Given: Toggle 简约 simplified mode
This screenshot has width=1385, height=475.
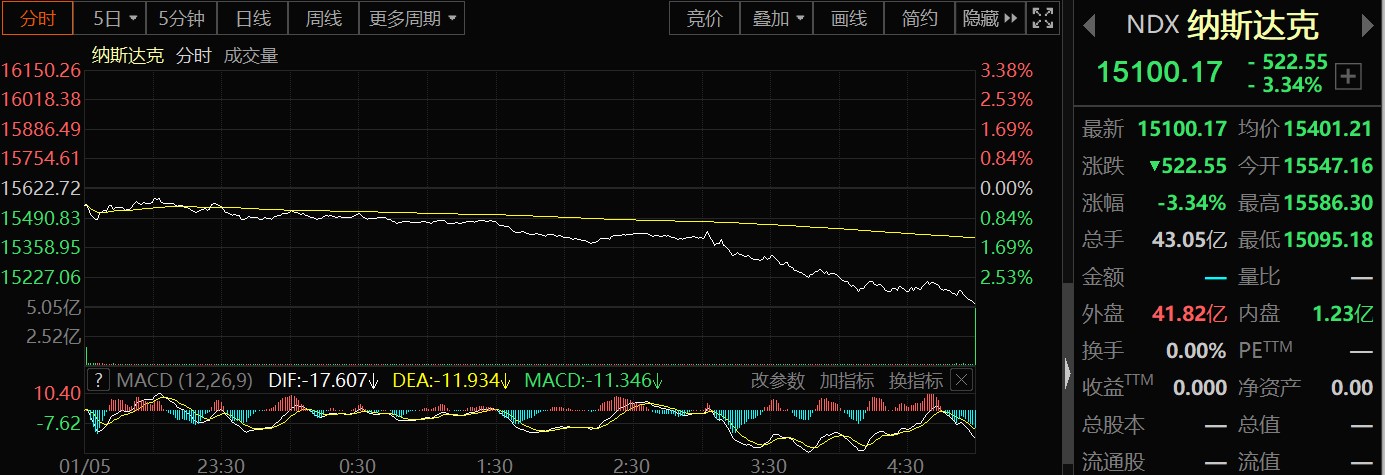Looking at the screenshot, I should 919,18.
